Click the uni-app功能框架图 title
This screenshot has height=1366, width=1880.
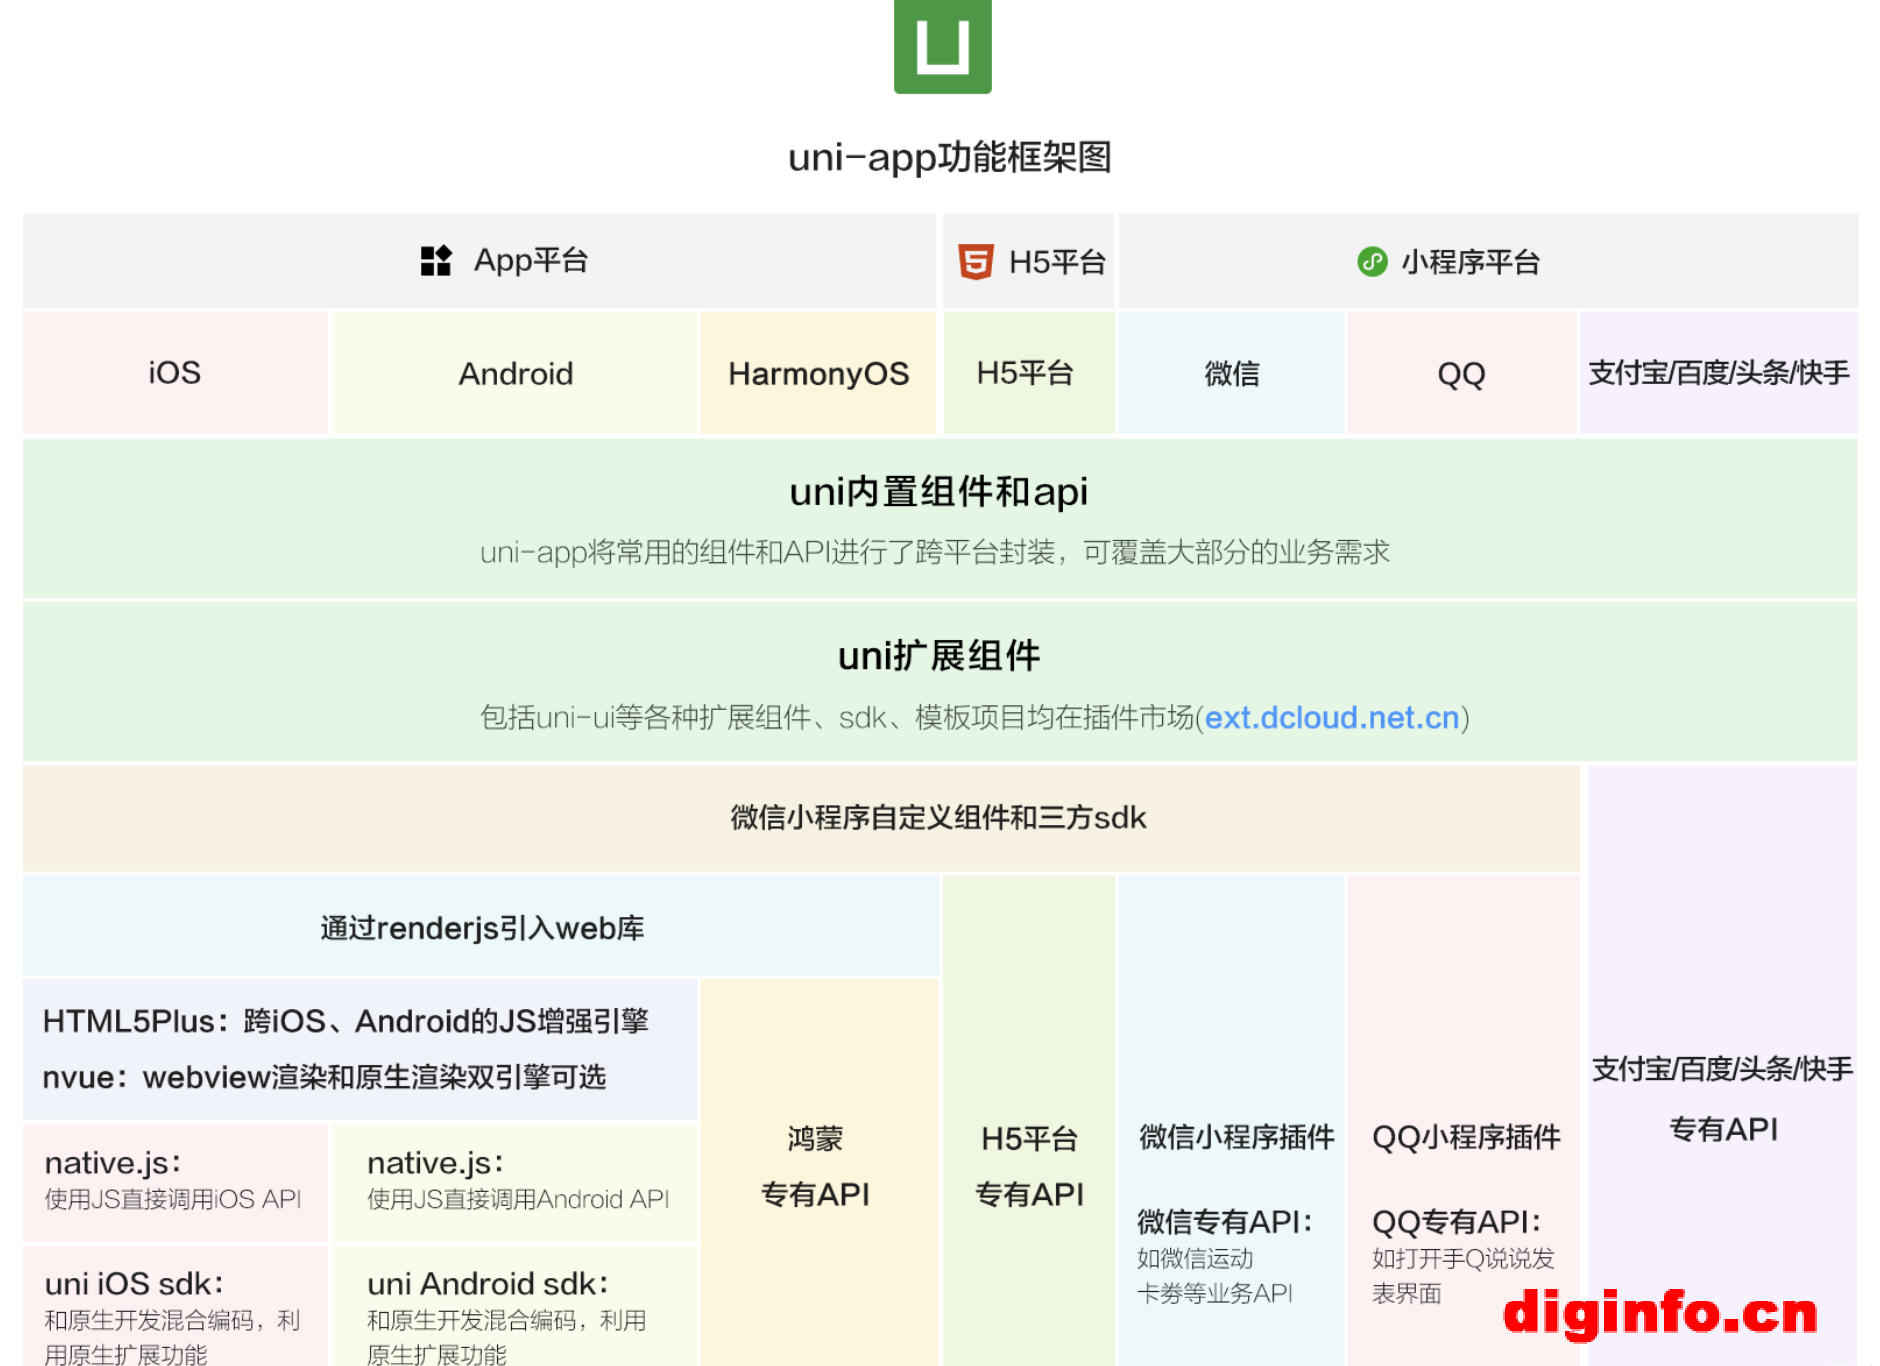click(x=950, y=157)
